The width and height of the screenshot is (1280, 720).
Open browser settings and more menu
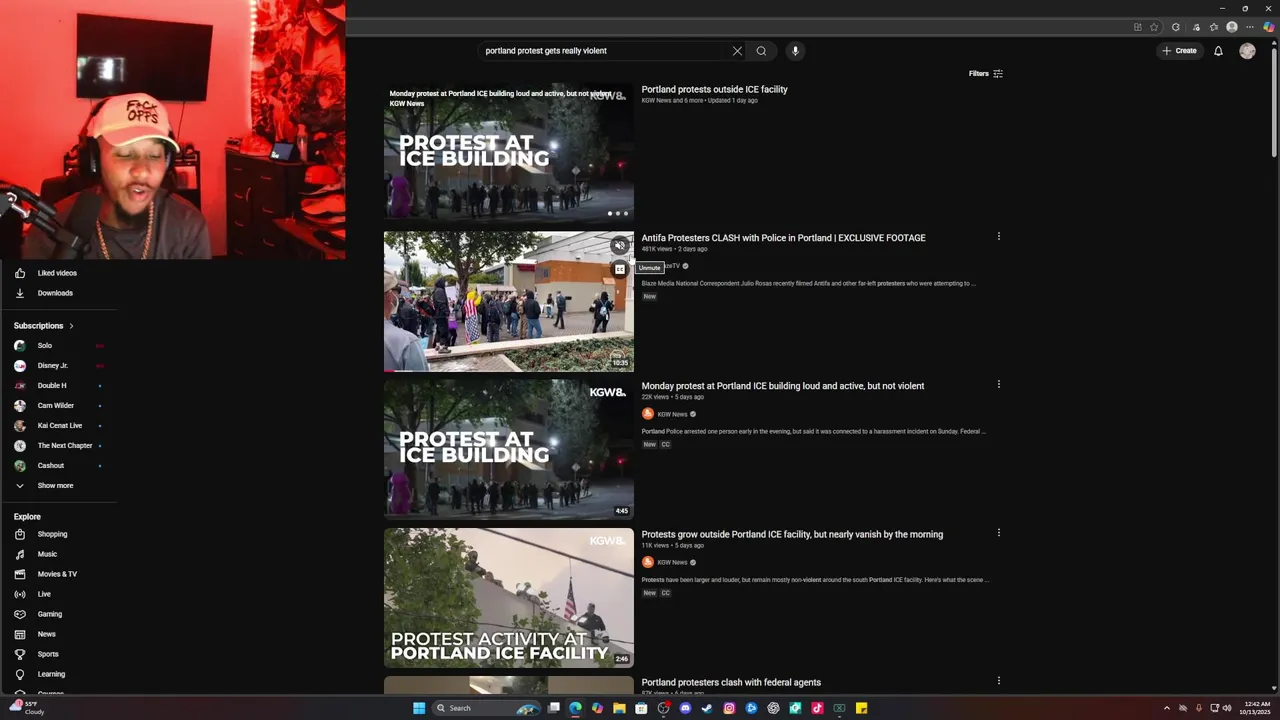coord(1250,27)
